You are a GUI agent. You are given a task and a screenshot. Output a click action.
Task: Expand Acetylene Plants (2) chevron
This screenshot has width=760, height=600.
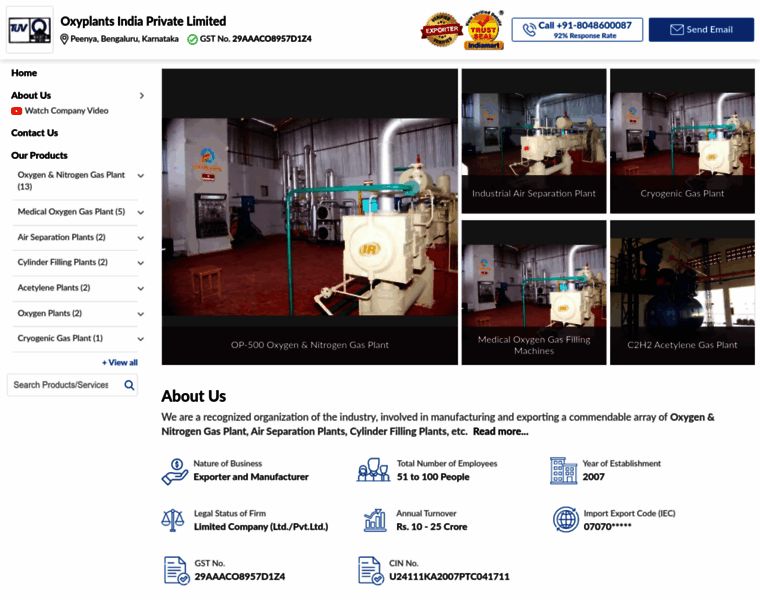141,288
